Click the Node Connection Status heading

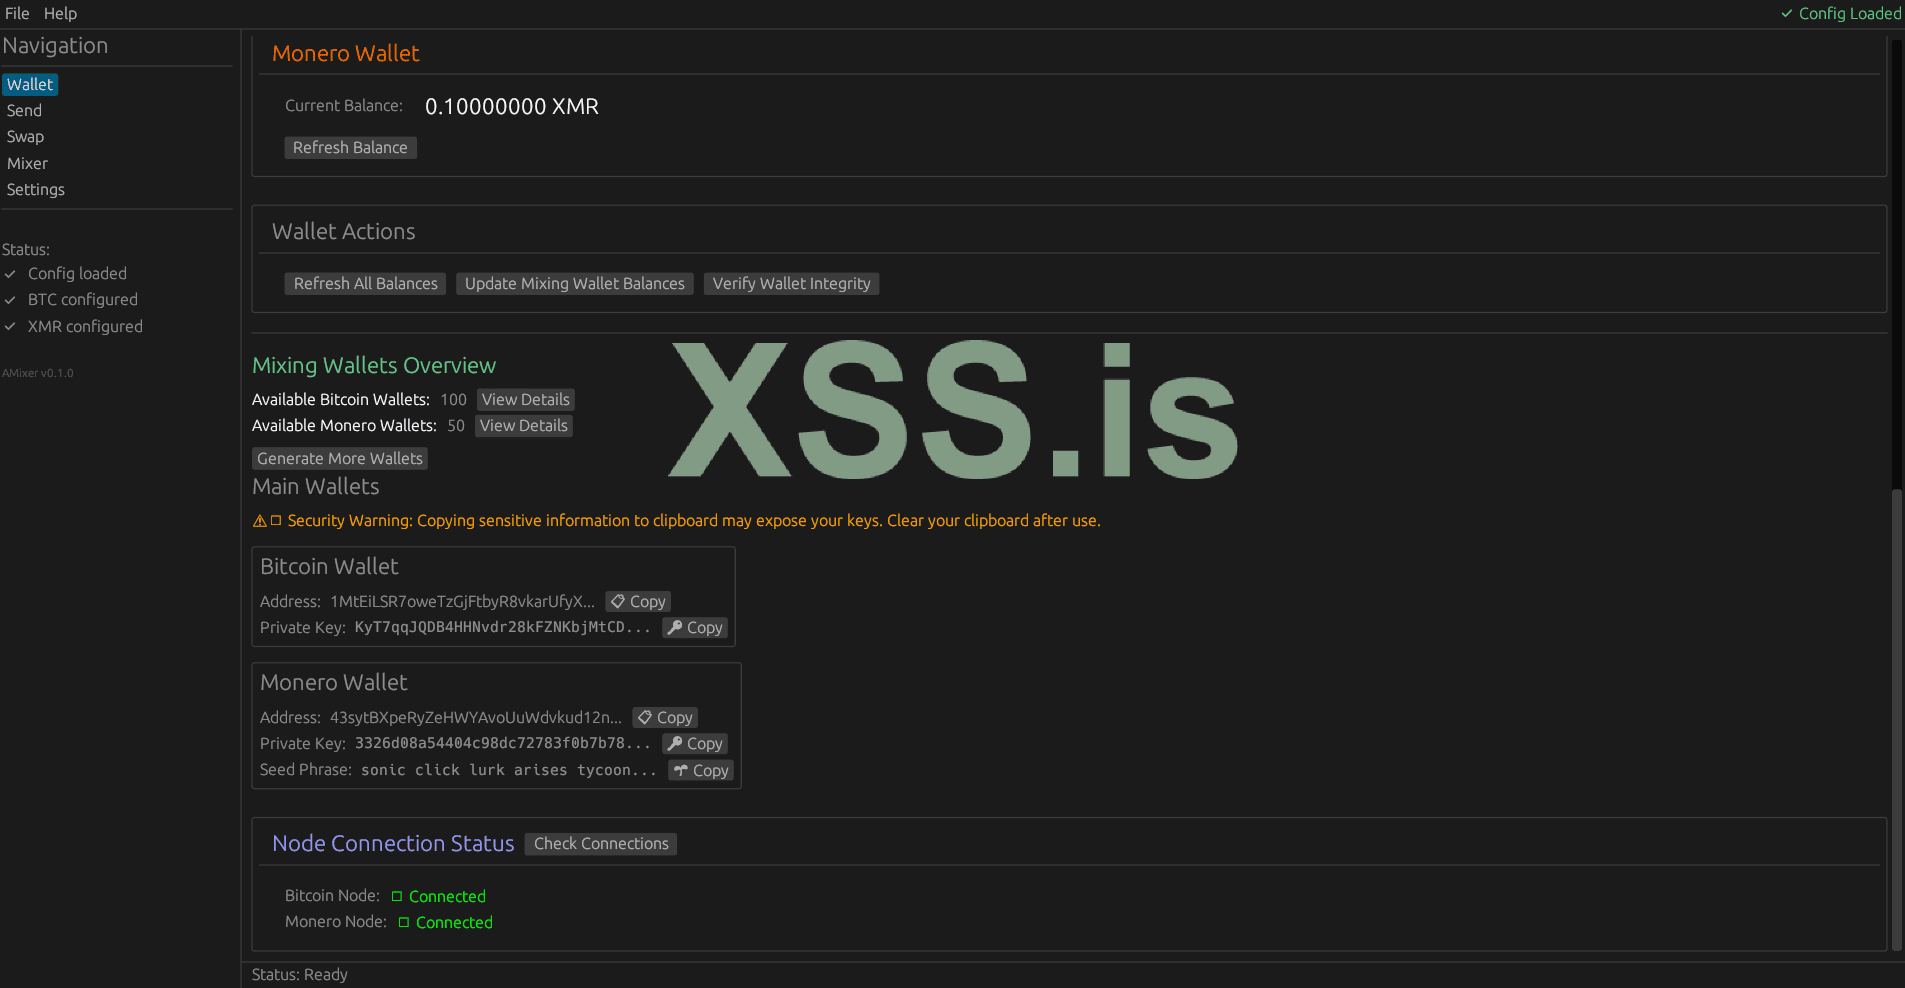(x=393, y=843)
